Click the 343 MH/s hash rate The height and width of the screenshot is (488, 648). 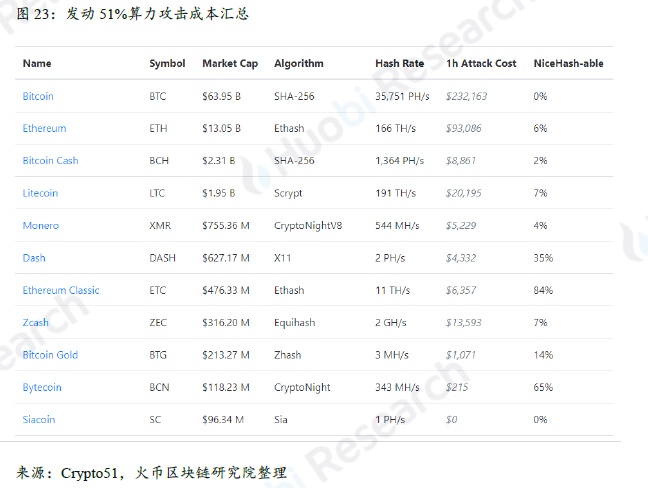coord(397,387)
